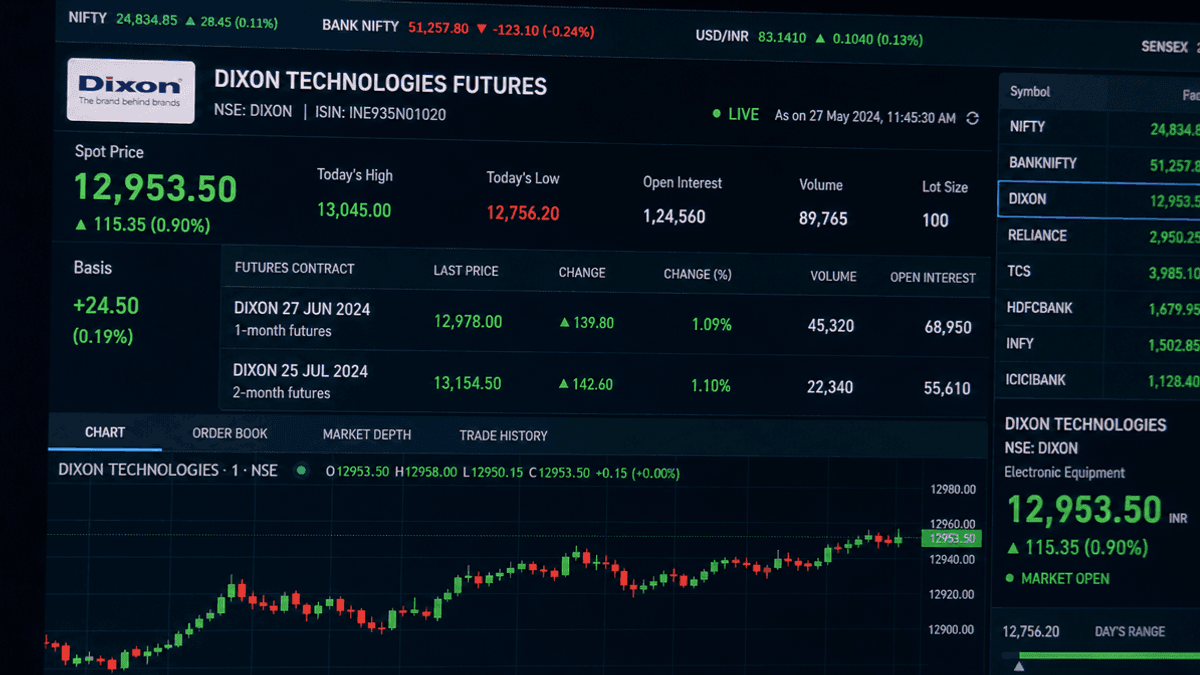This screenshot has height=675, width=1200.
Task: Click last price 12,978.00 of June contract
Action: [468, 322]
